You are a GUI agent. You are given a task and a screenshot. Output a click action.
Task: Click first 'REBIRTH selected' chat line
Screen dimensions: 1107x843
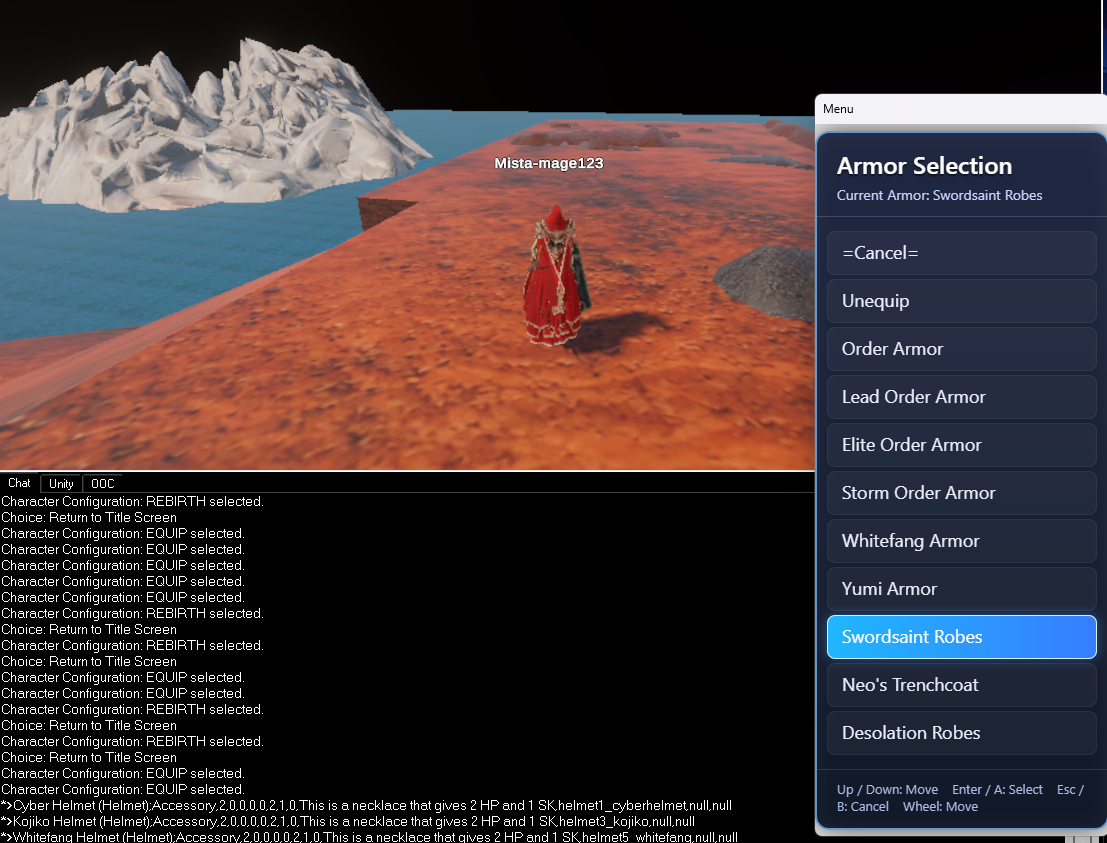pyautogui.click(x=133, y=501)
